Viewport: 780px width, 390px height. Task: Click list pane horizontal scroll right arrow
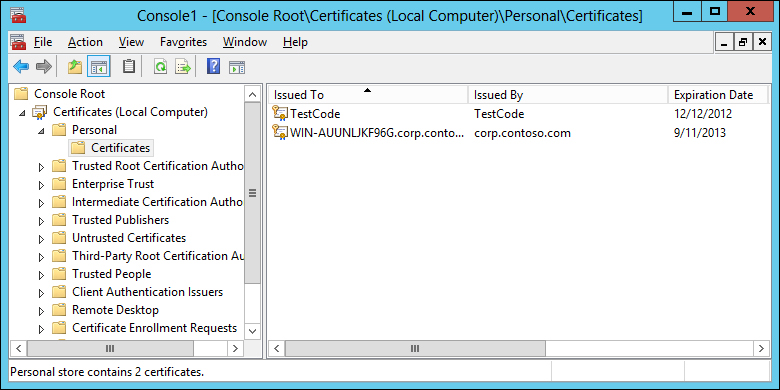tap(761, 348)
